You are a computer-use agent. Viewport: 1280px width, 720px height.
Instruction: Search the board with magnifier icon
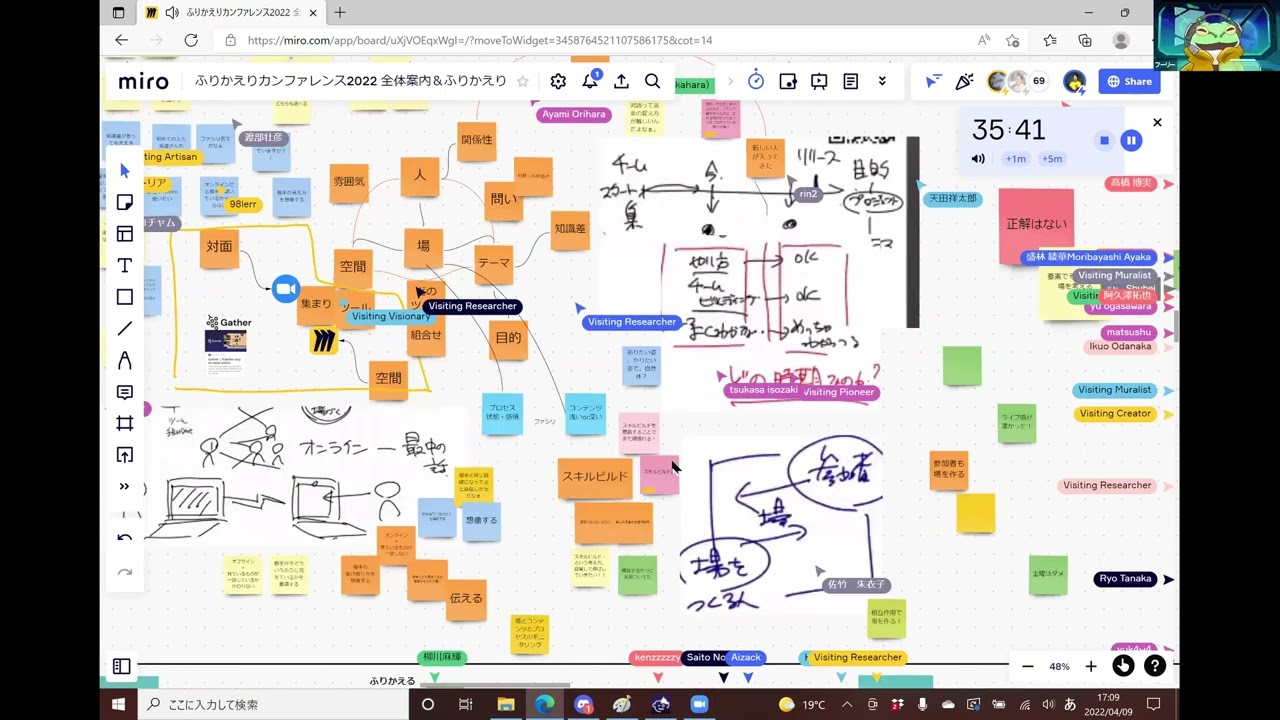[x=652, y=82]
